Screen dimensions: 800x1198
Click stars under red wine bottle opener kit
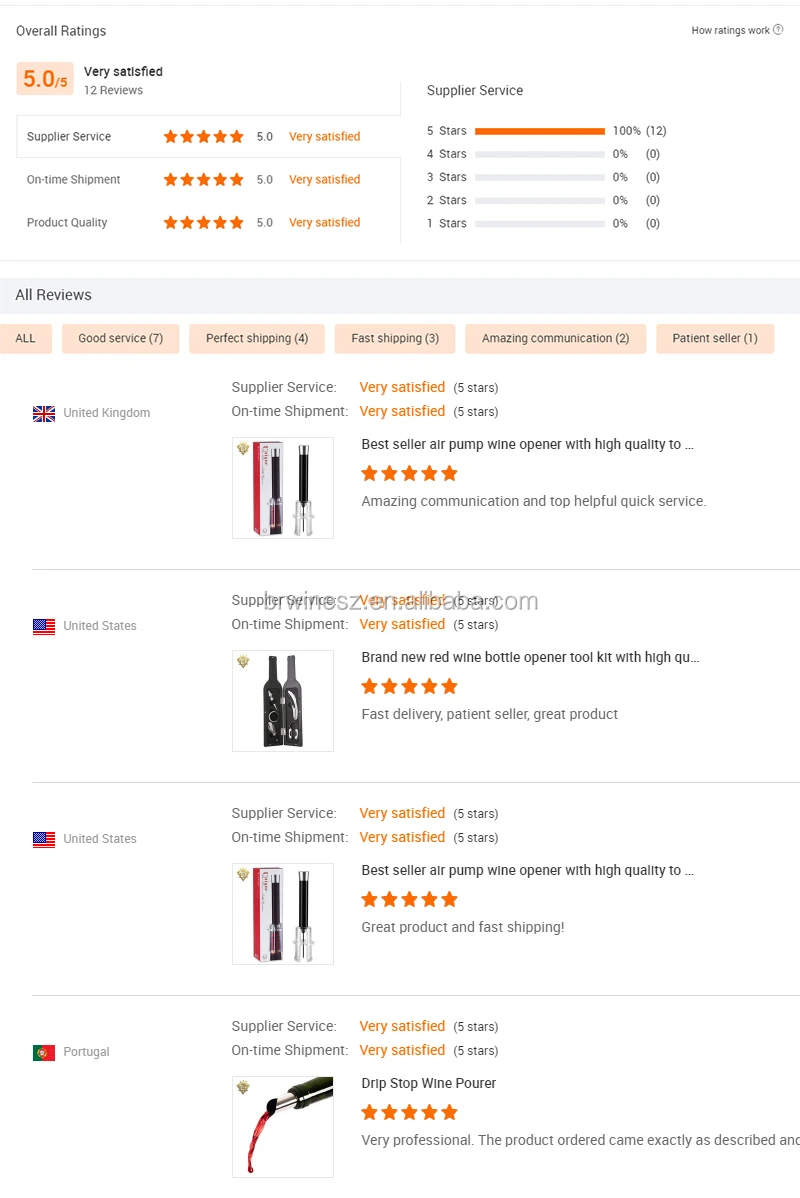point(409,686)
